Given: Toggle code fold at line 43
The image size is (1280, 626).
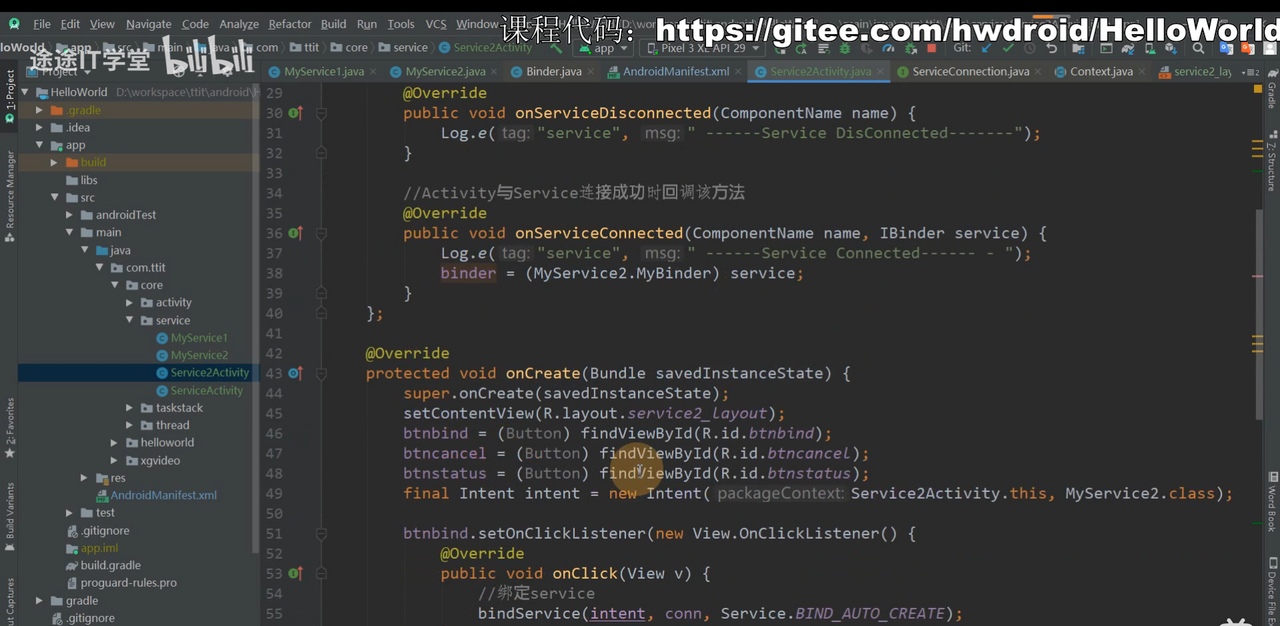Looking at the screenshot, I should click(x=322, y=373).
